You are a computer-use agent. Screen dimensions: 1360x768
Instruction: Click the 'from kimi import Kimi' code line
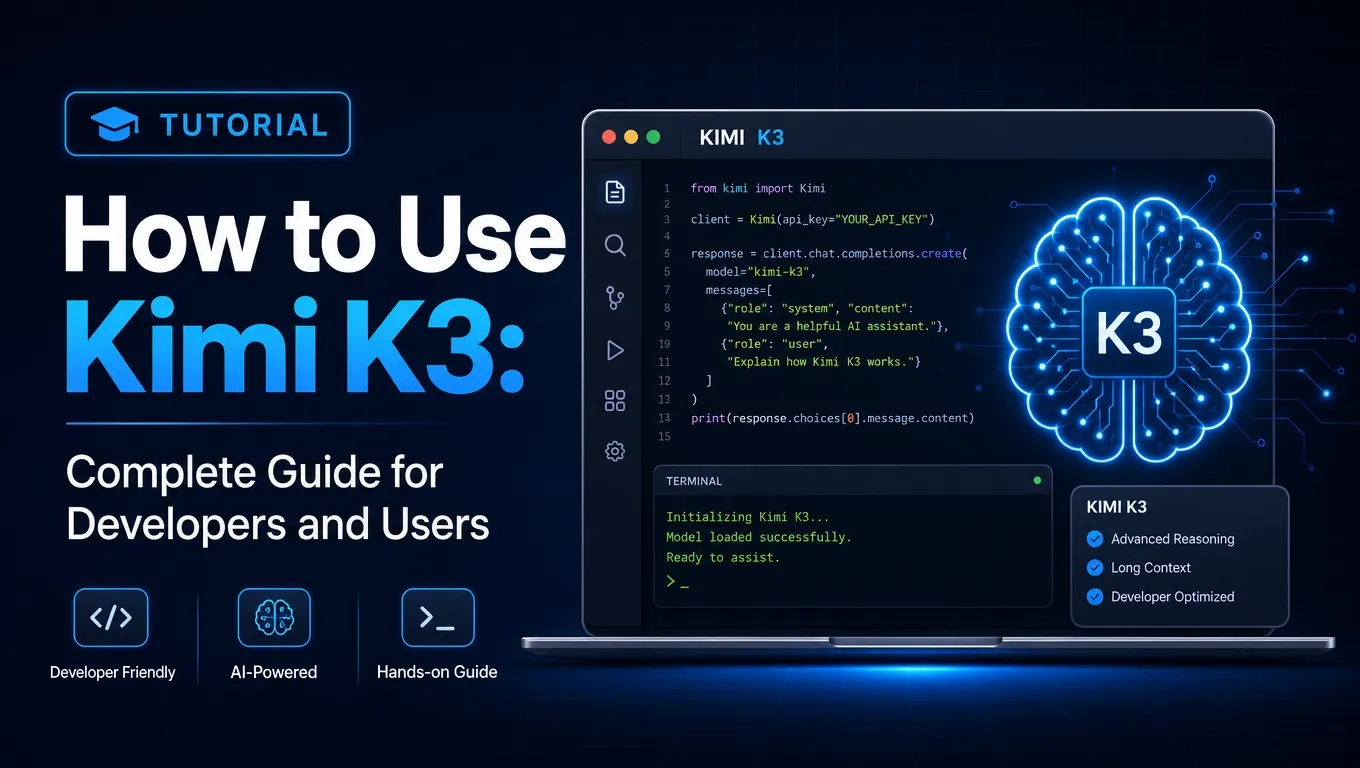(758, 188)
